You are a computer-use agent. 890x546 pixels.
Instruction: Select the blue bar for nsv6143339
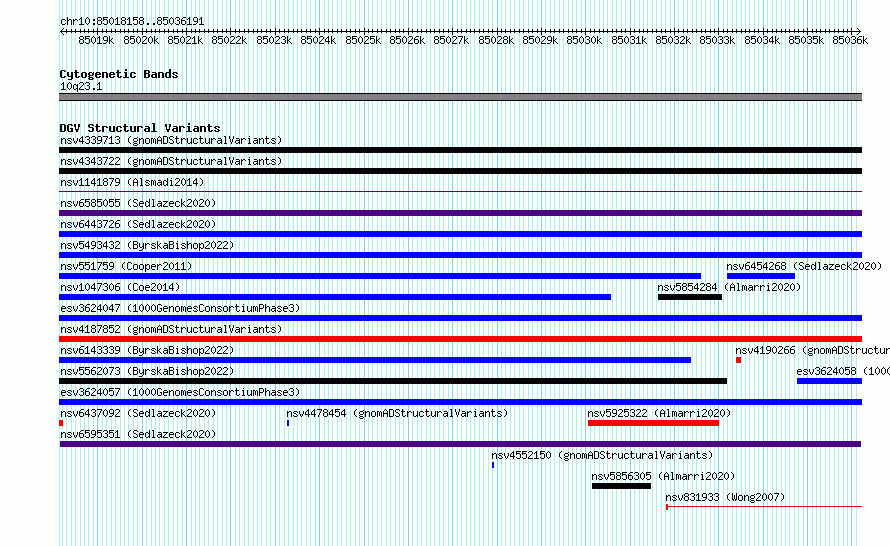(375, 360)
